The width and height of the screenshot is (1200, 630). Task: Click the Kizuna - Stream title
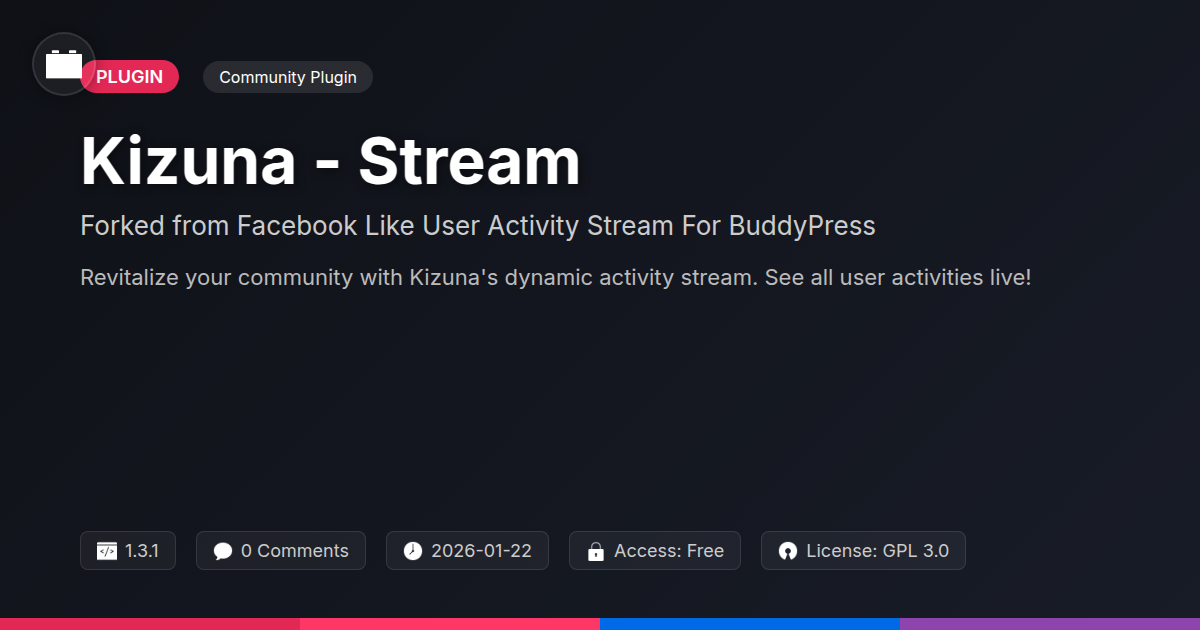click(330, 162)
